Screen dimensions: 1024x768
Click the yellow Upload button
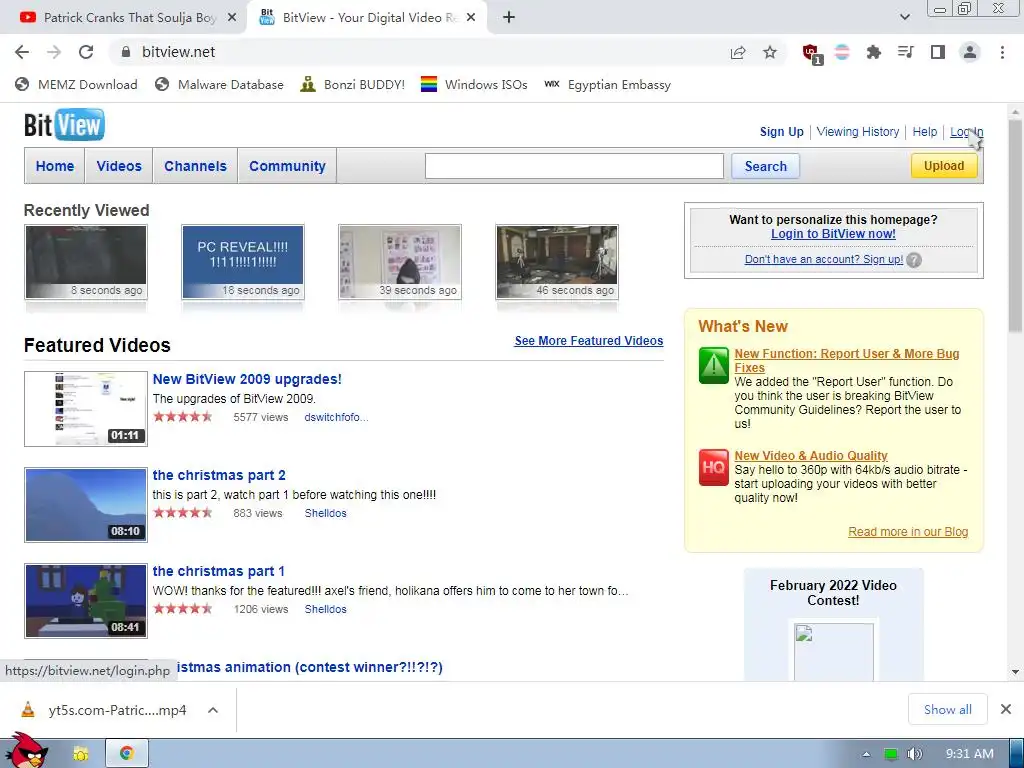tap(944, 166)
